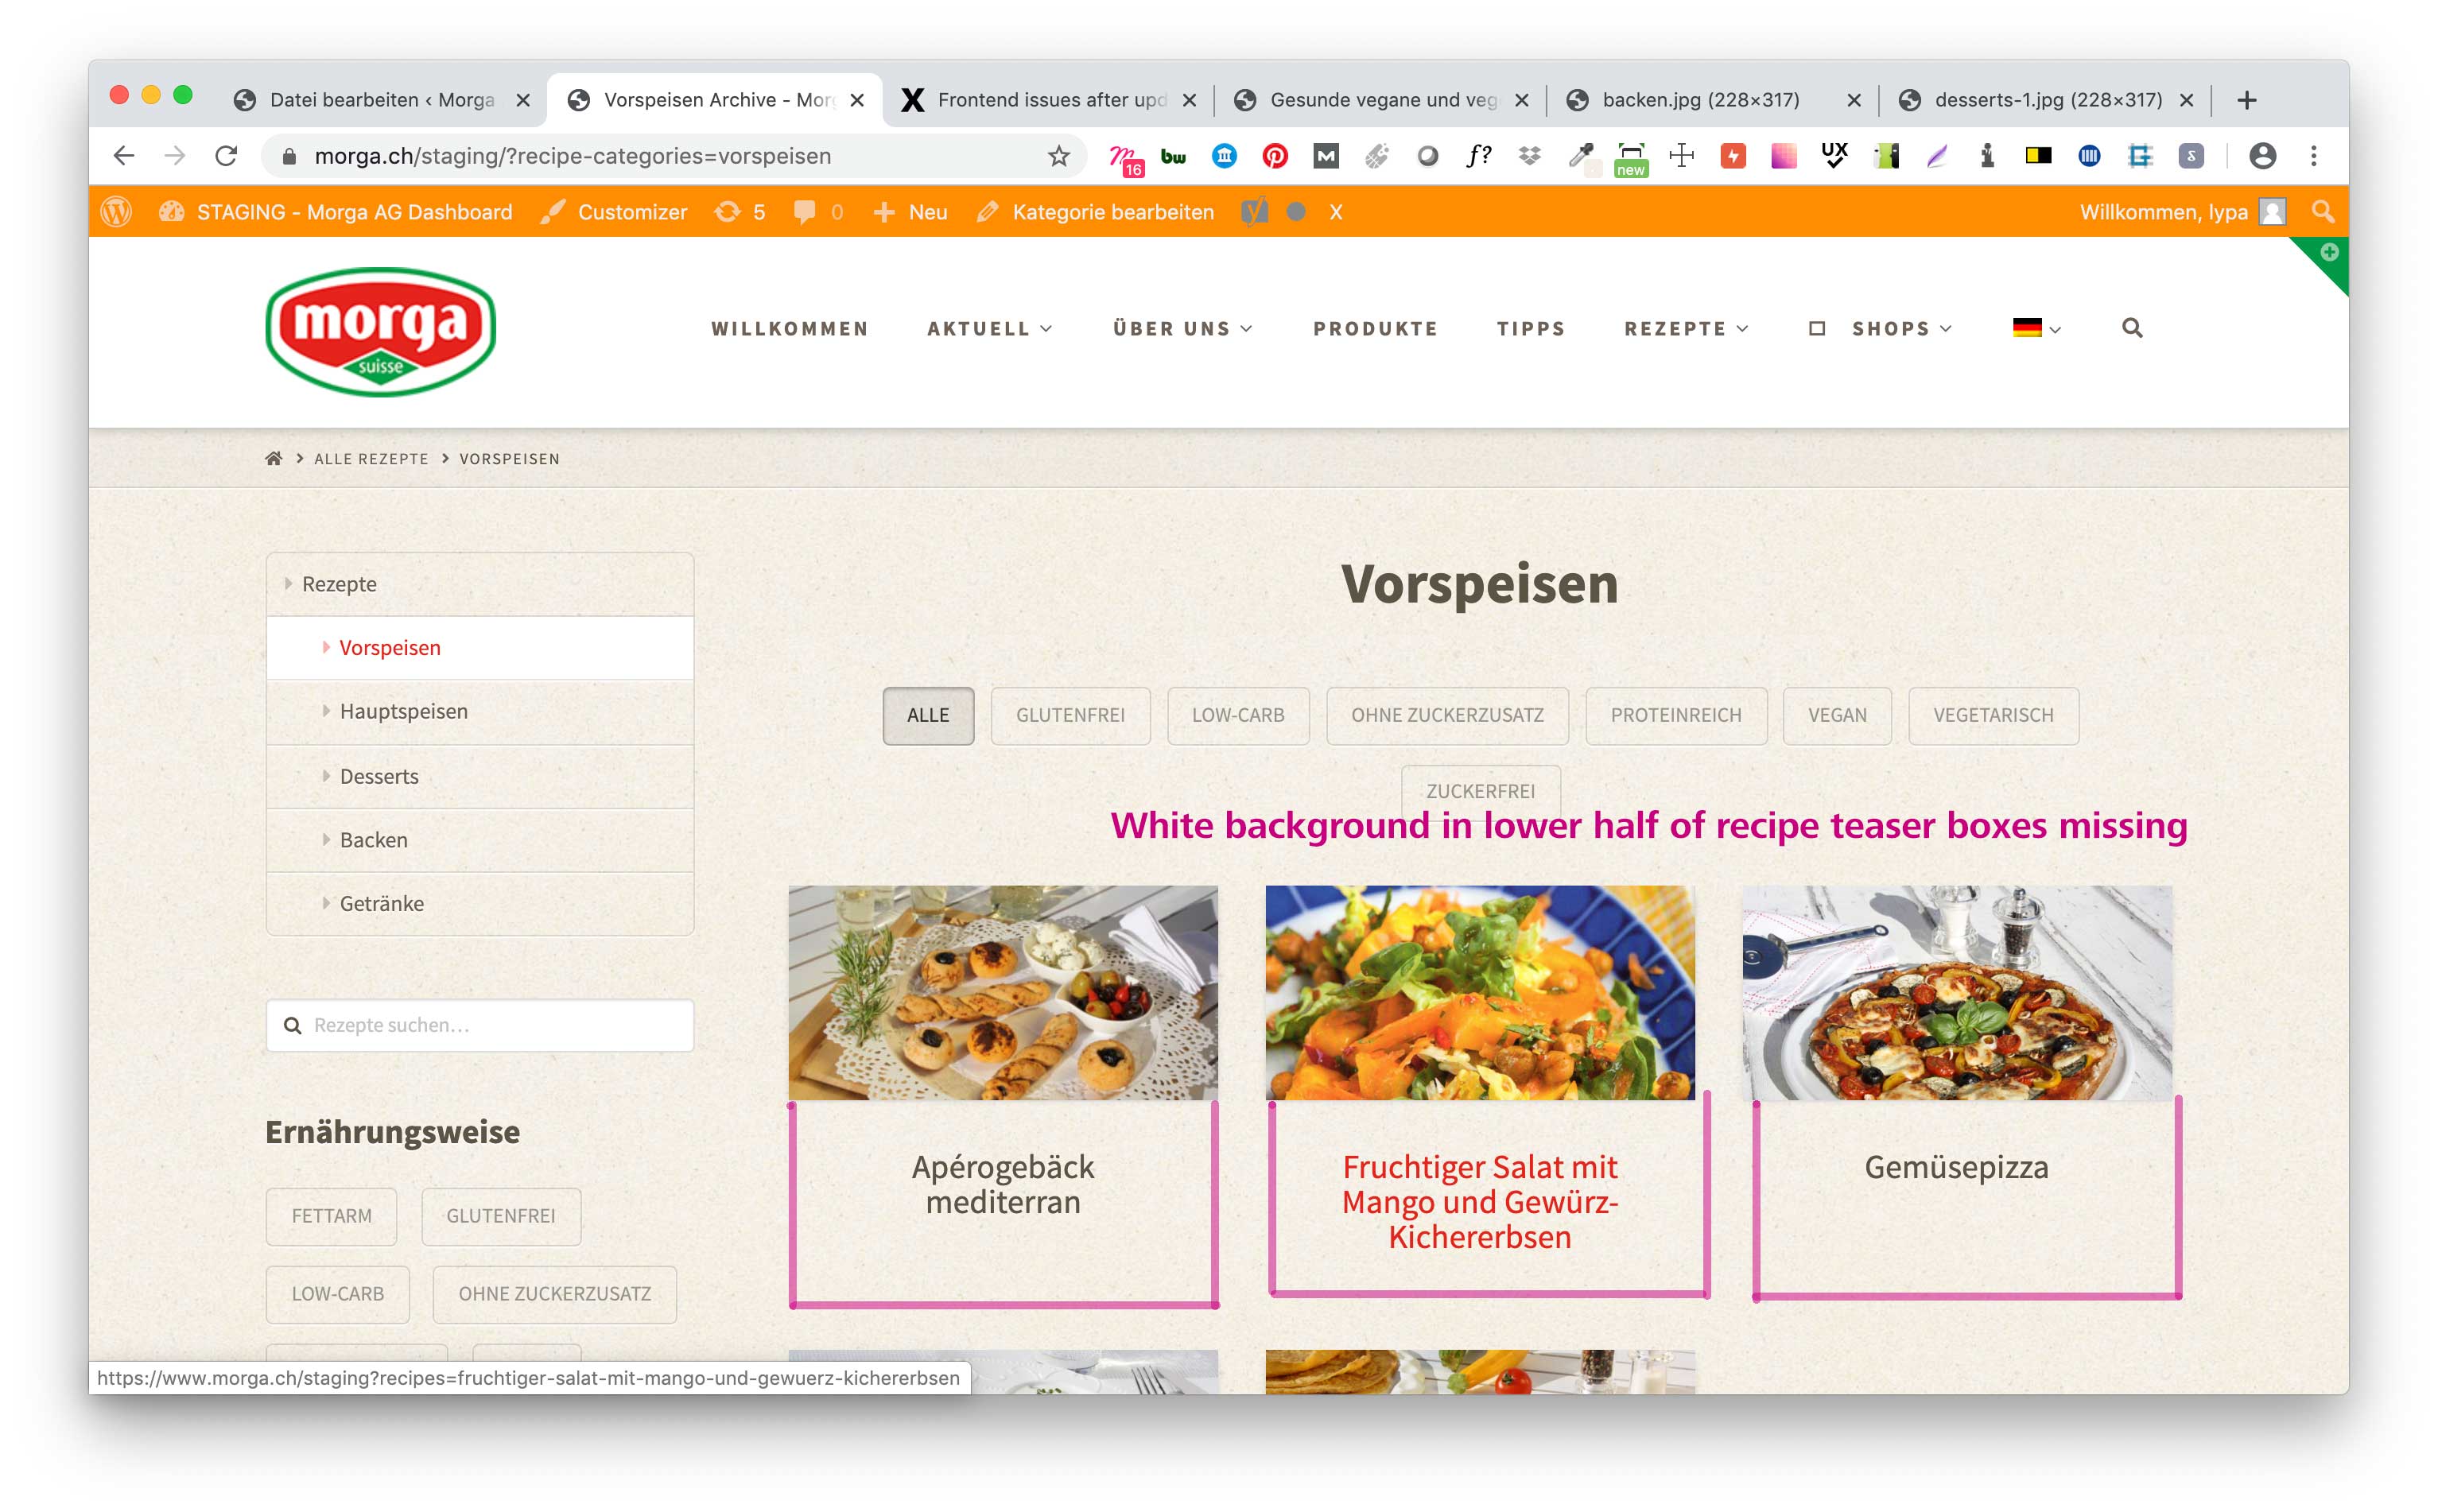The image size is (2438, 1512).
Task: Open WordPress logo menu in admin bar
Action: [x=117, y=212]
